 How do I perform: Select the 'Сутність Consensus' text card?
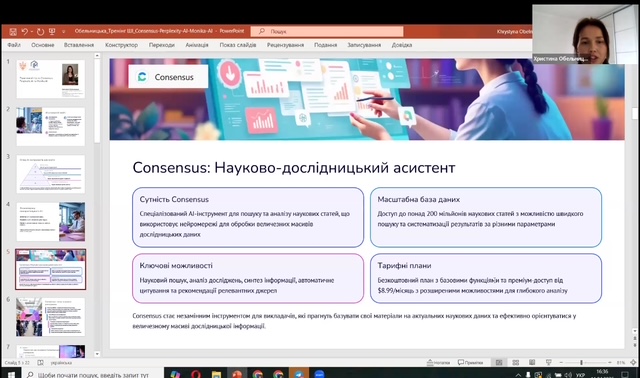248,217
